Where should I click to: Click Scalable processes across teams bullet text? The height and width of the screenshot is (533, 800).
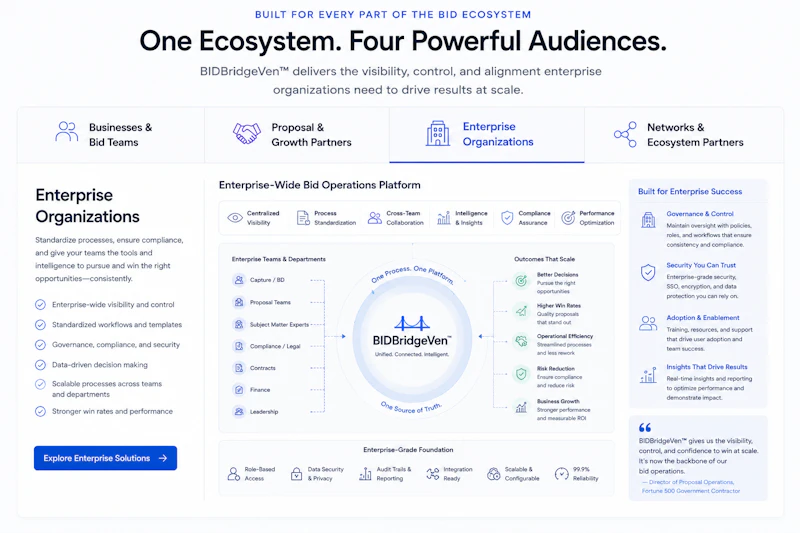pyautogui.click(x=107, y=389)
